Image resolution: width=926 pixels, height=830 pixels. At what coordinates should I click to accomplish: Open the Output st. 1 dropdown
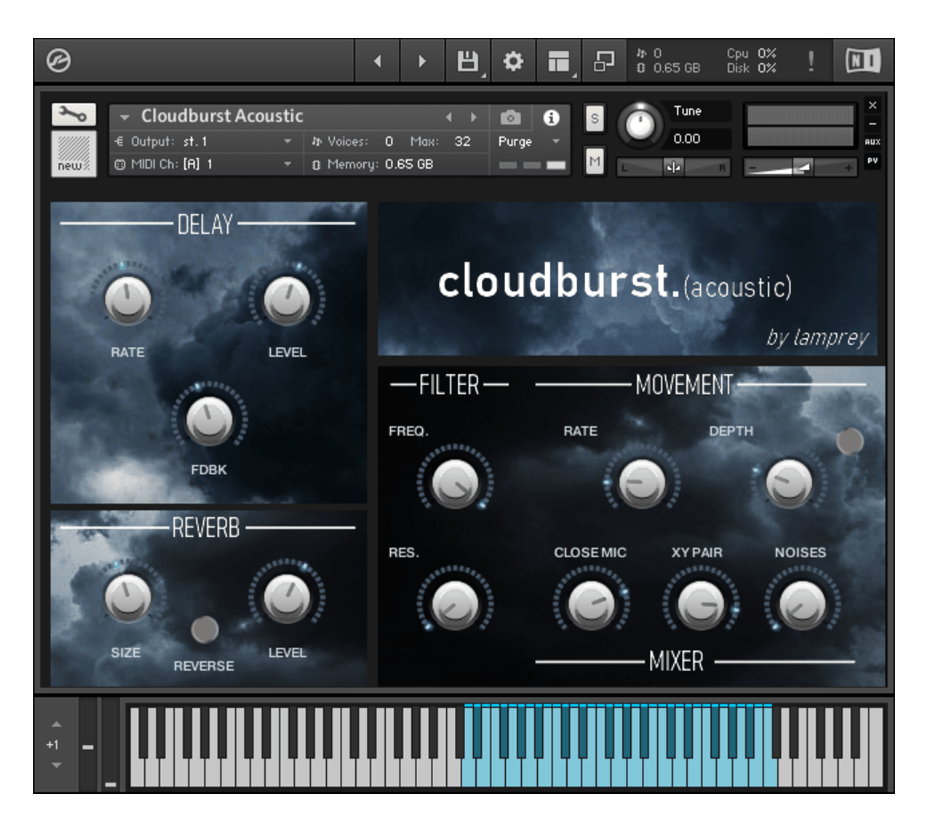coord(204,142)
